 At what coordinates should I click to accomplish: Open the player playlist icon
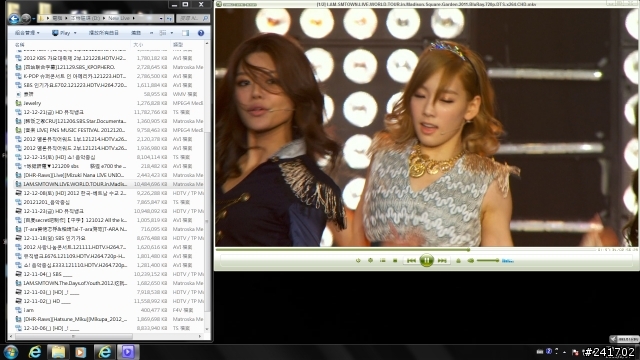click(x=382, y=260)
